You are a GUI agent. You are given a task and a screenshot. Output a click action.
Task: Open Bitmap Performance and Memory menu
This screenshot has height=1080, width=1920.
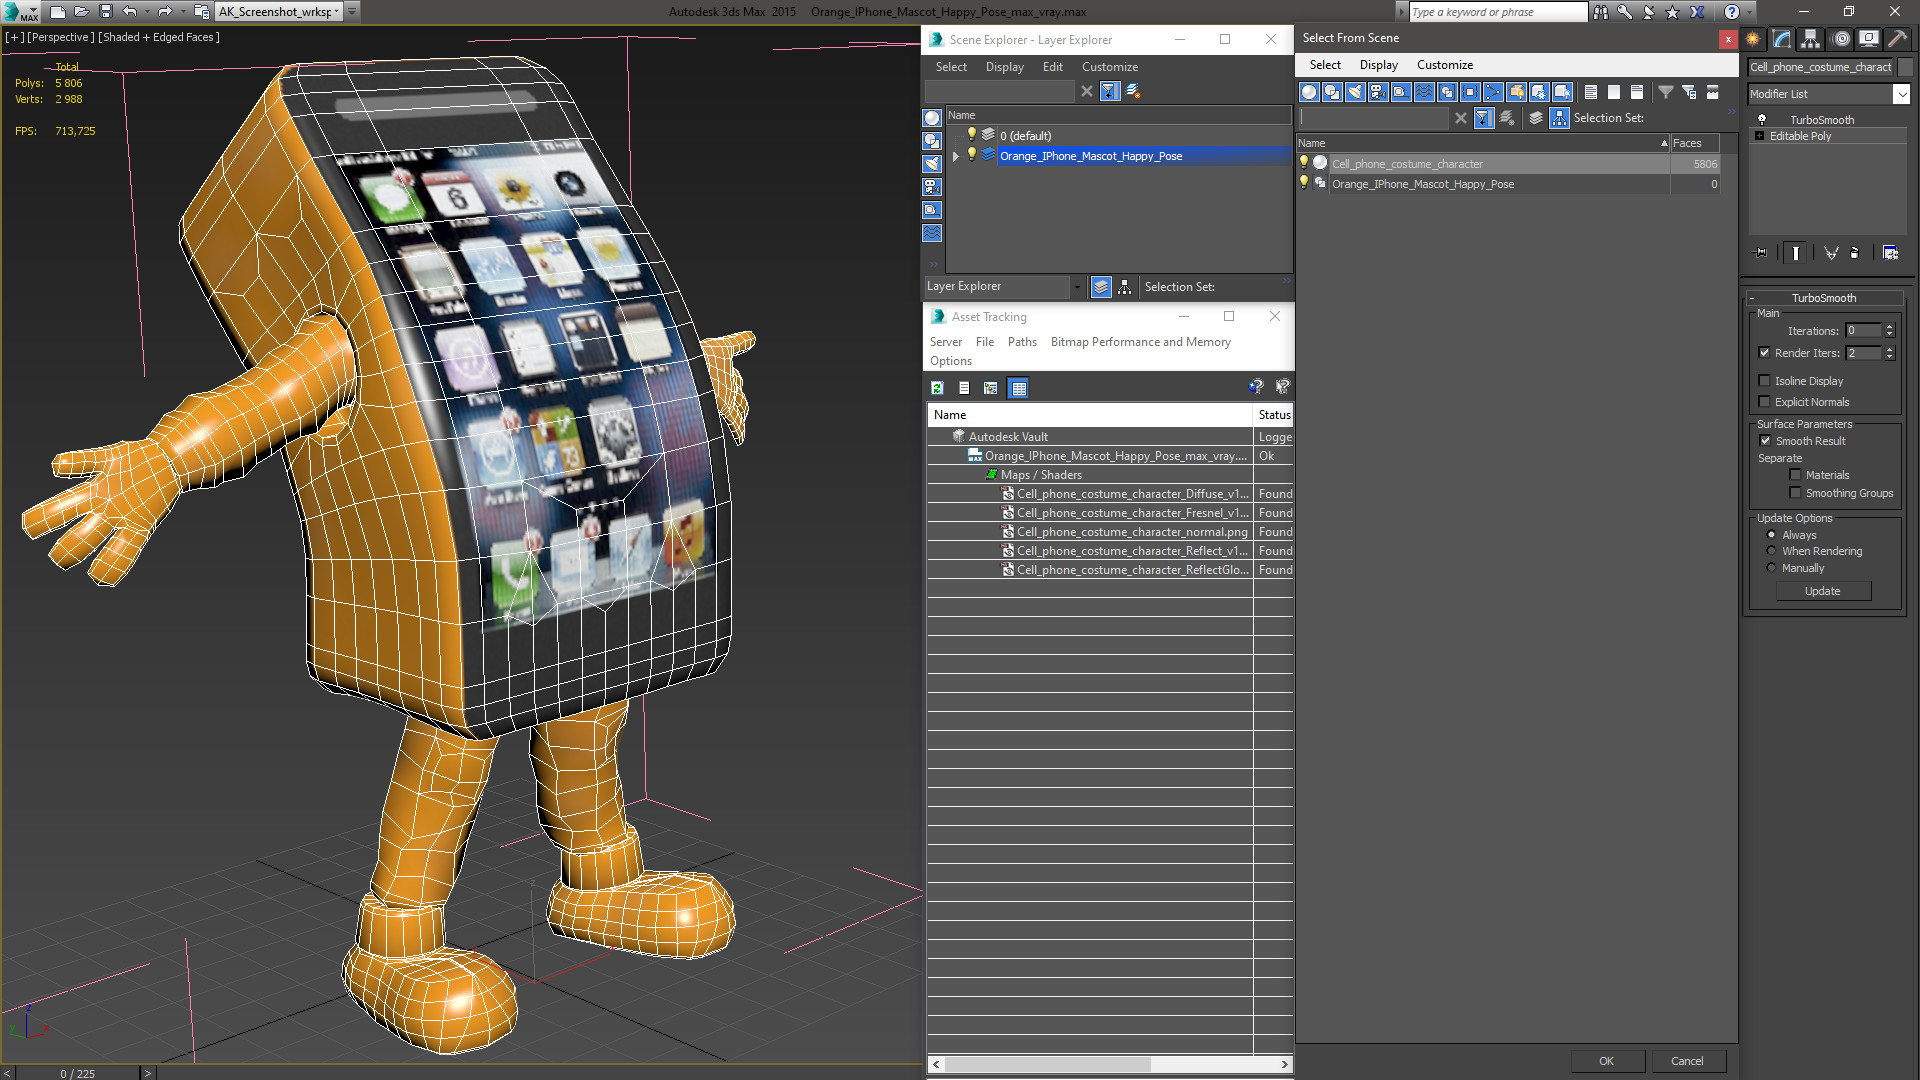[x=1140, y=342]
